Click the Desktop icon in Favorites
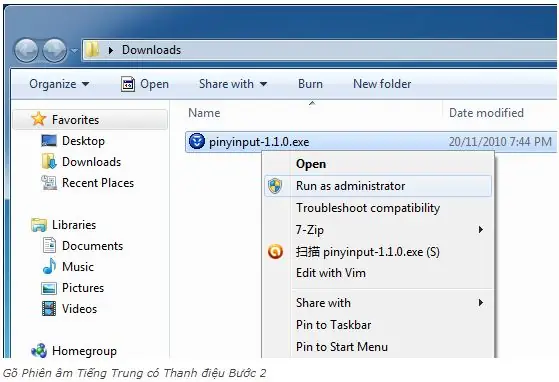559x382 pixels. [x=48, y=140]
